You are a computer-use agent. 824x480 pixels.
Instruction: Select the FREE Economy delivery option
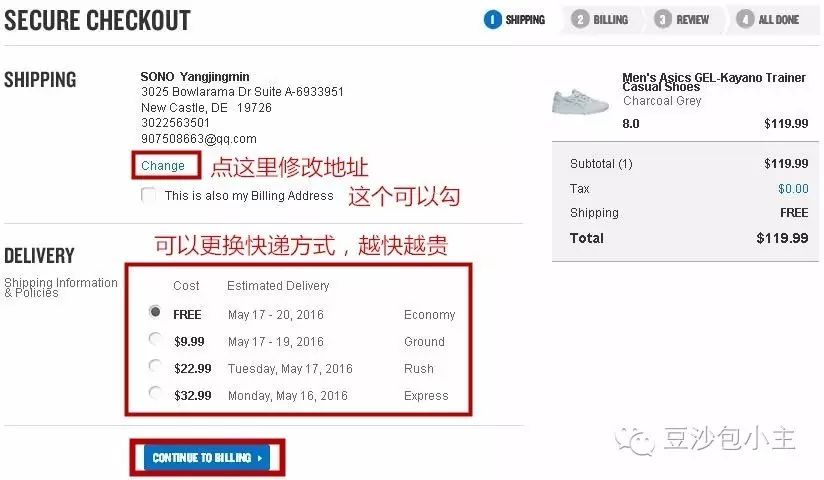click(x=154, y=312)
